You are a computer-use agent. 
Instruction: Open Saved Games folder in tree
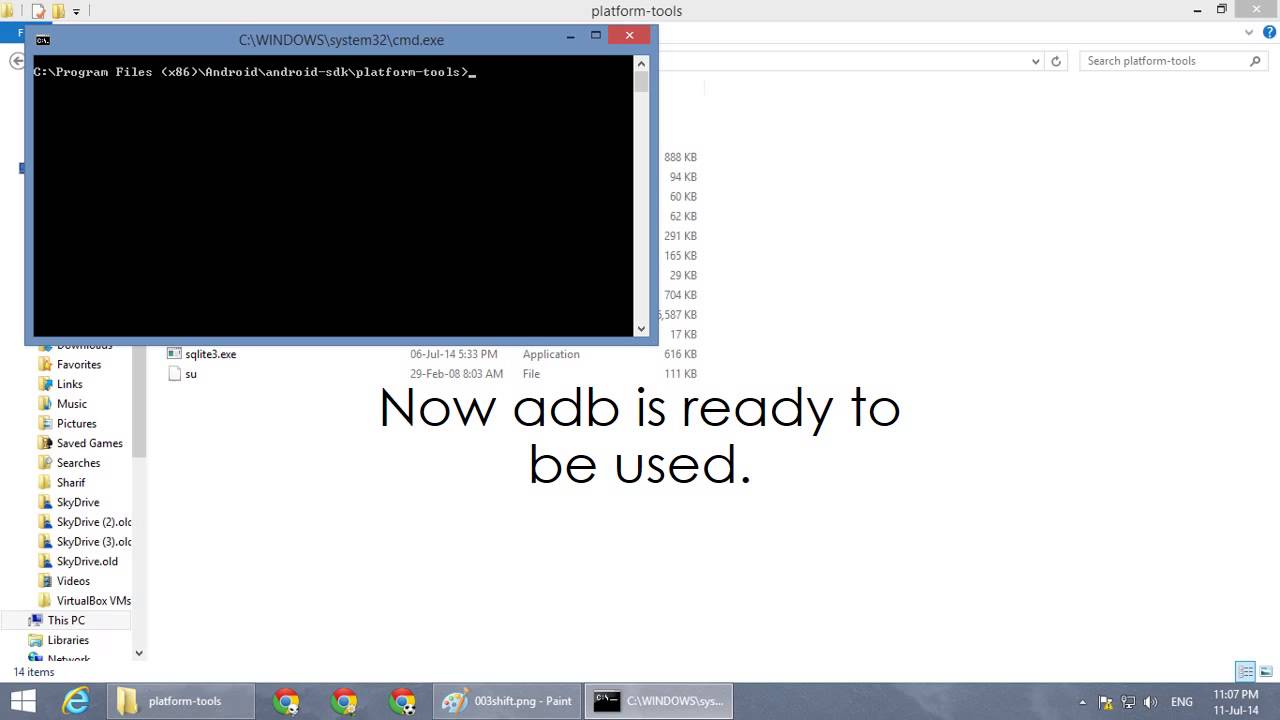tap(90, 443)
